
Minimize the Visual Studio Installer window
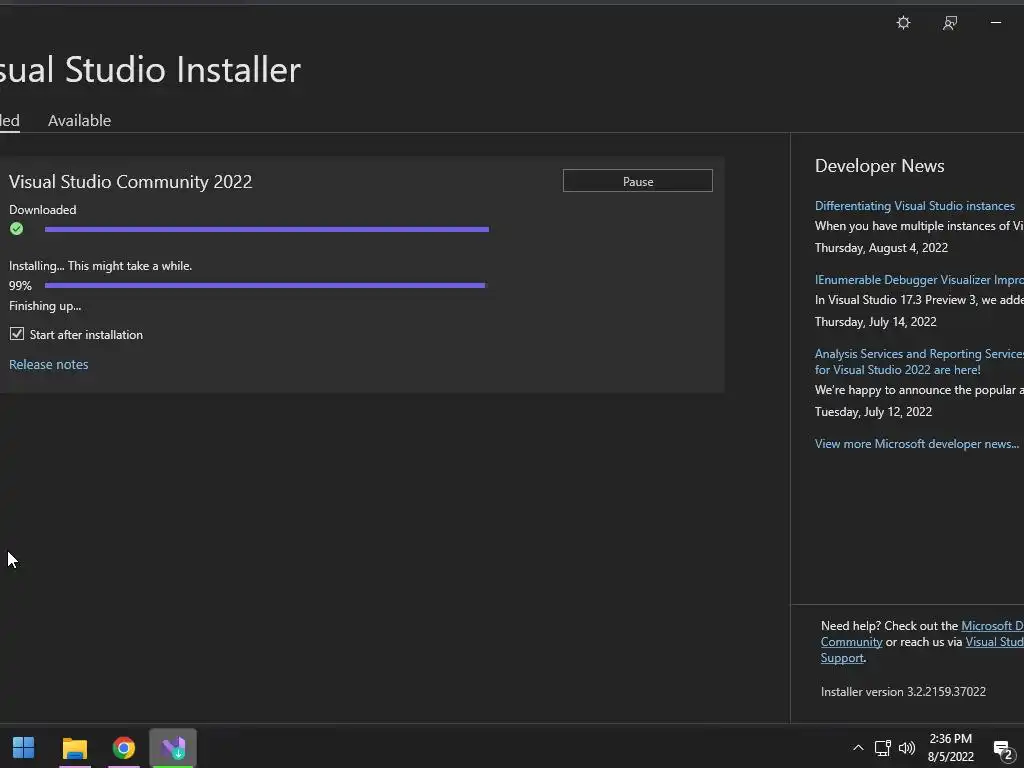pos(996,23)
